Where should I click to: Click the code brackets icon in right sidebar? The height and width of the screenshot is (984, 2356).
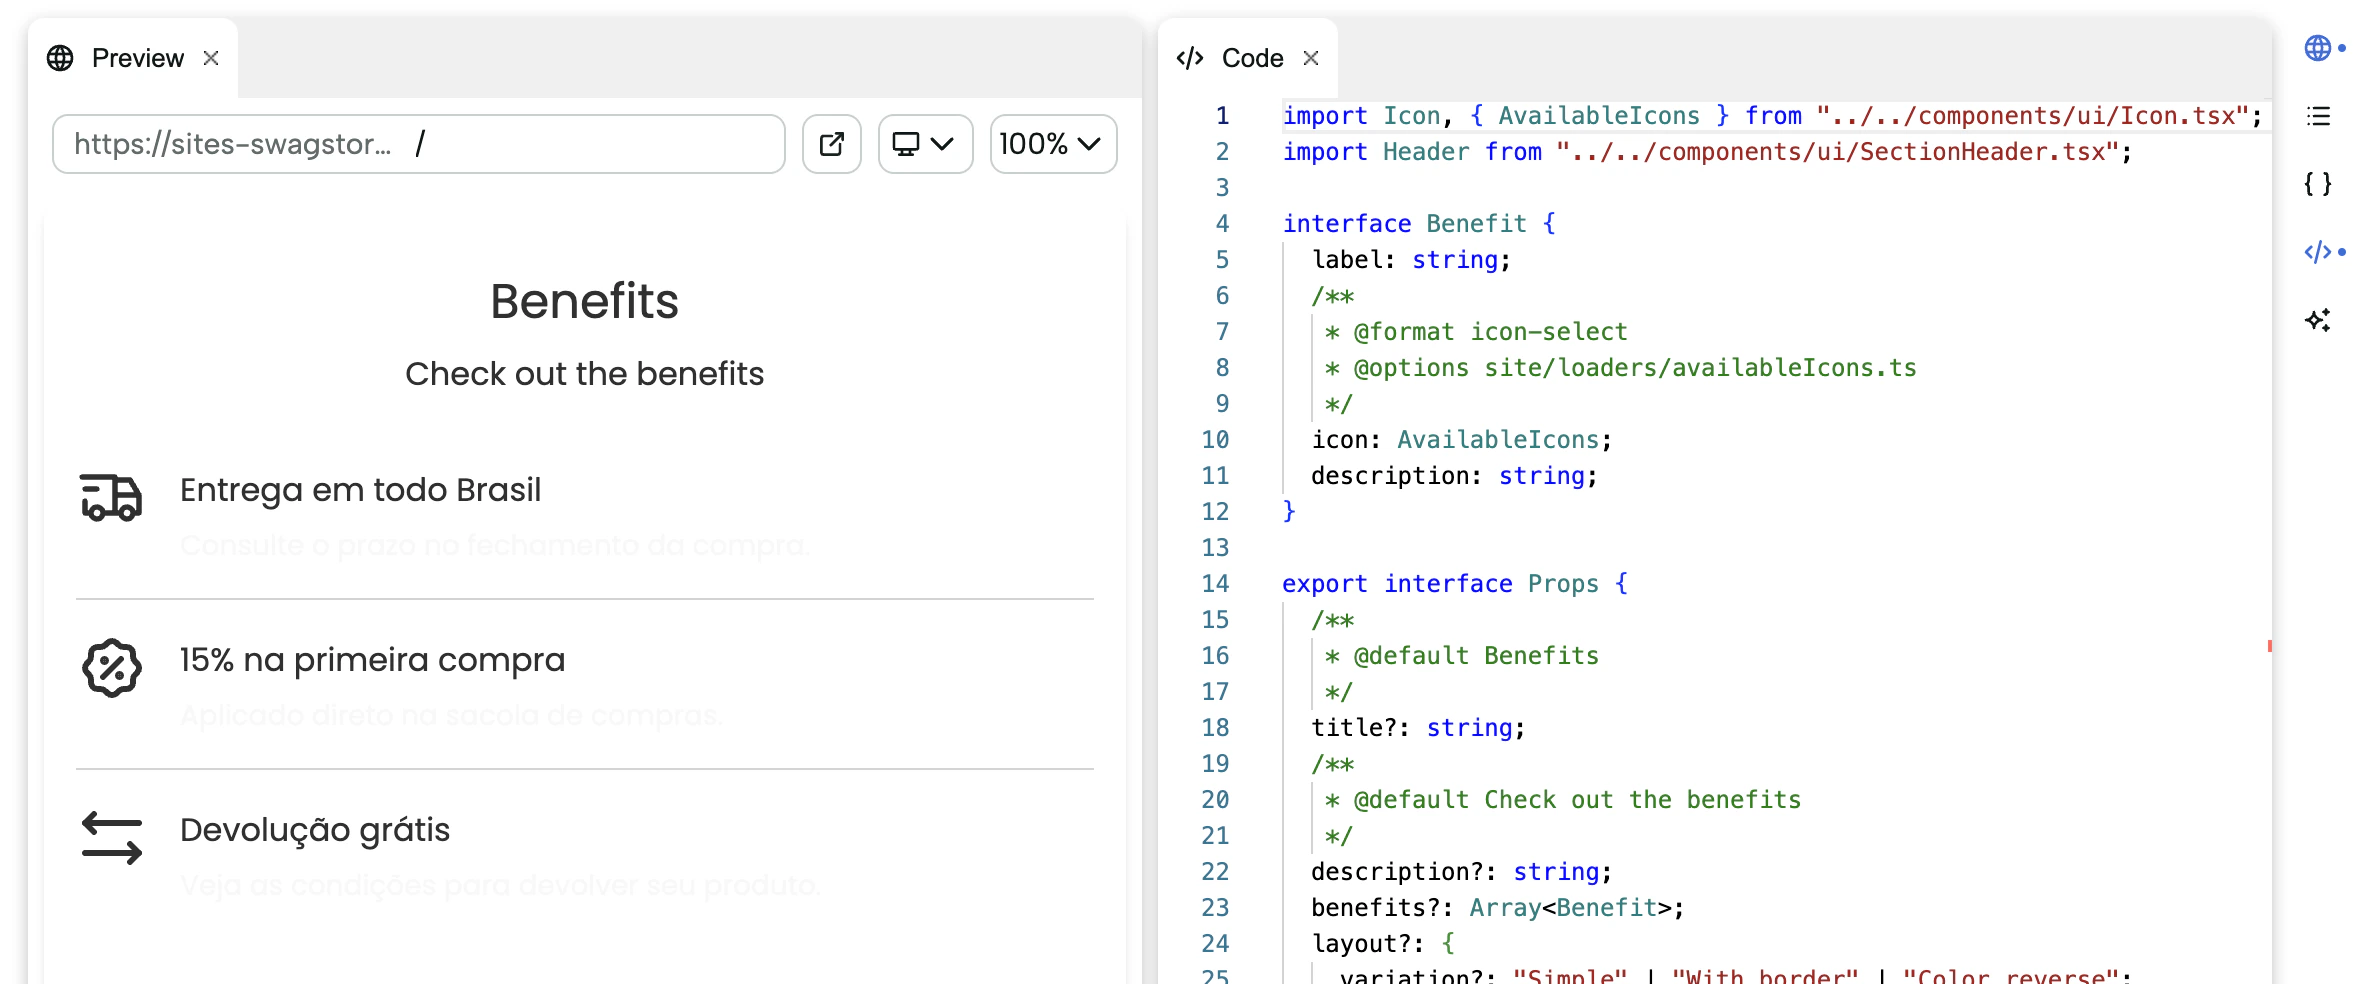click(x=2317, y=252)
